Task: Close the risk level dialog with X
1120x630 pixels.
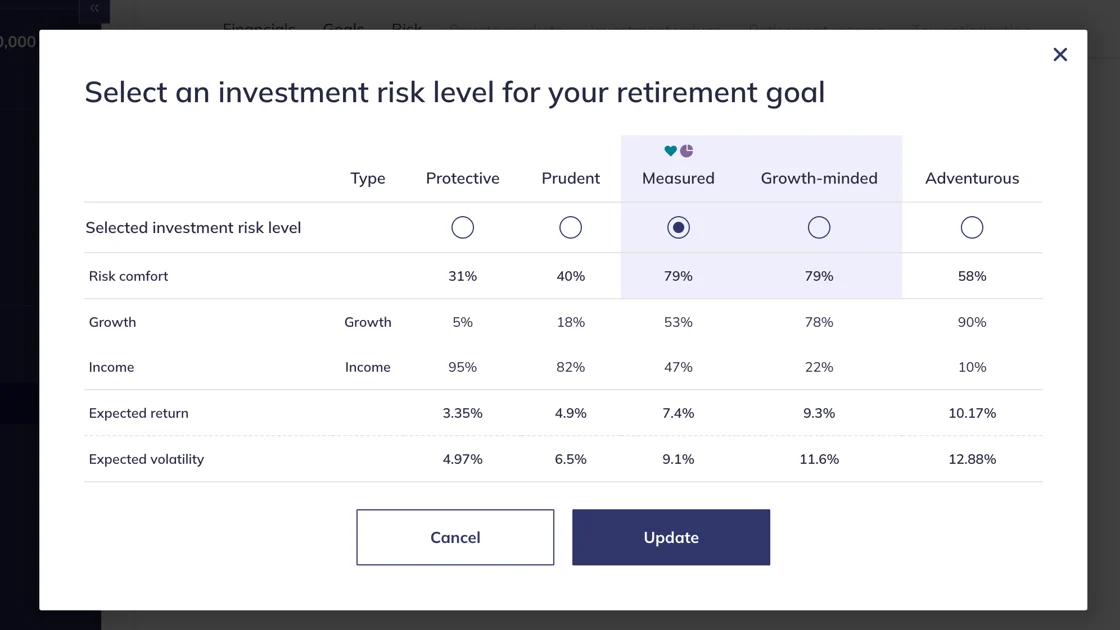Action: coord(1060,55)
